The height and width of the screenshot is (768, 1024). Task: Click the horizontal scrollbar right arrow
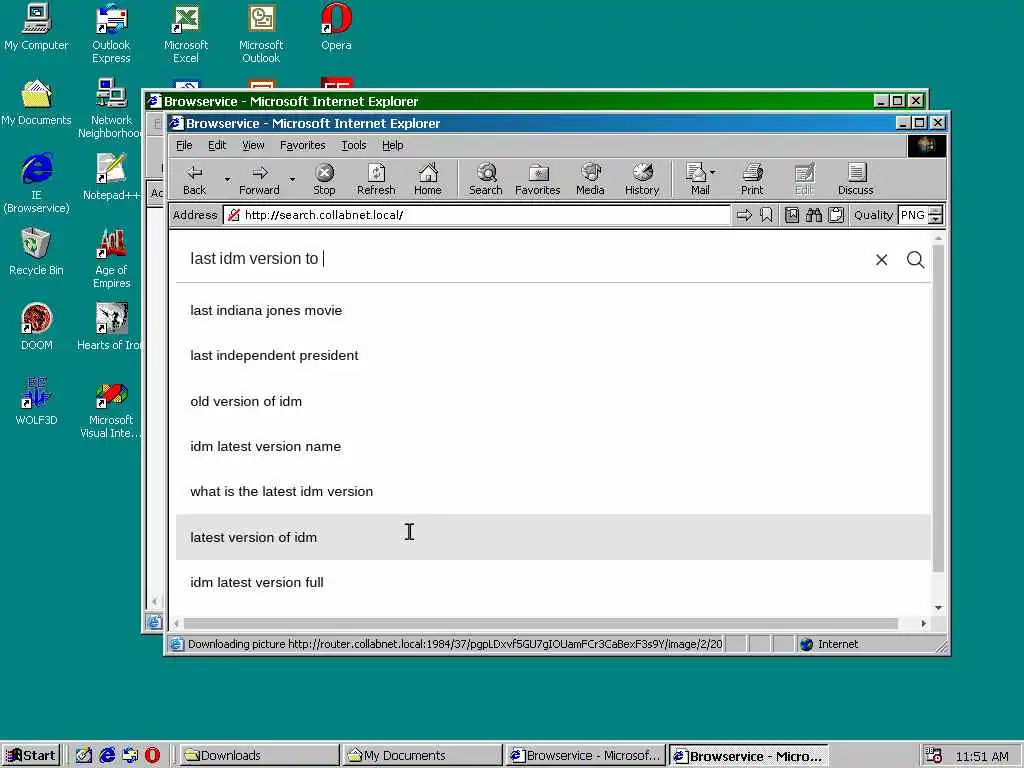923,624
